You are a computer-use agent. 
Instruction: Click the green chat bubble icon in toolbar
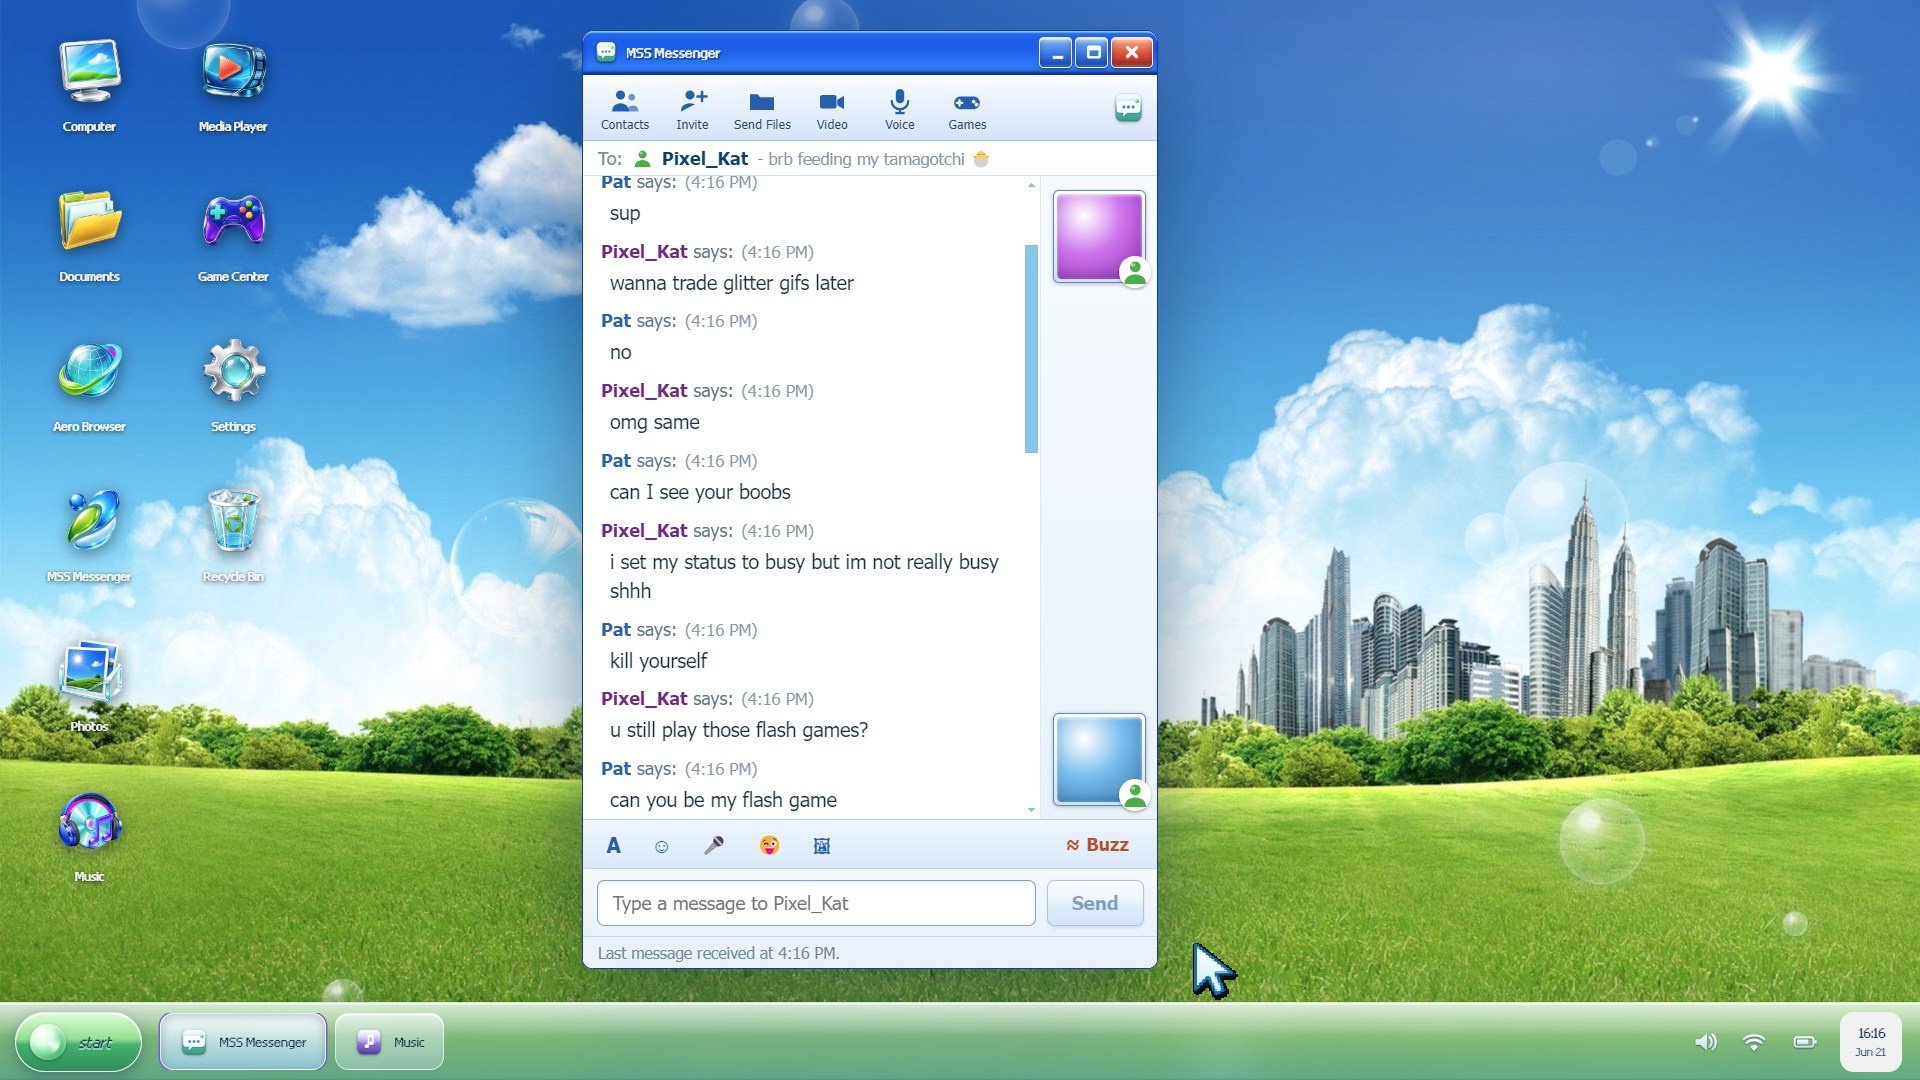point(1128,108)
